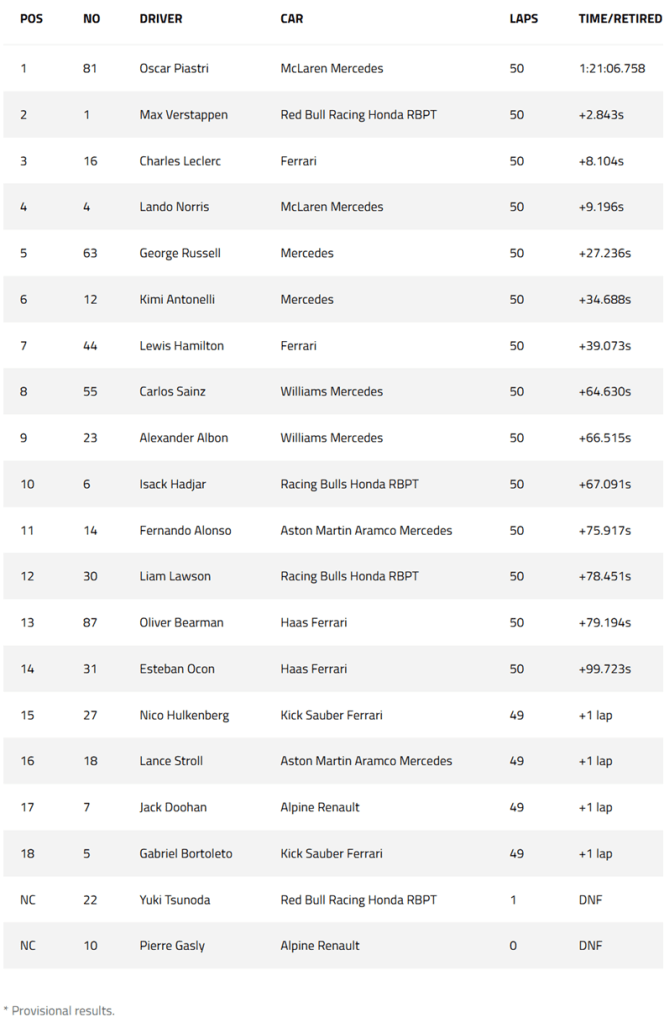Click the Yuki Tsunoda driver name

[176, 899]
